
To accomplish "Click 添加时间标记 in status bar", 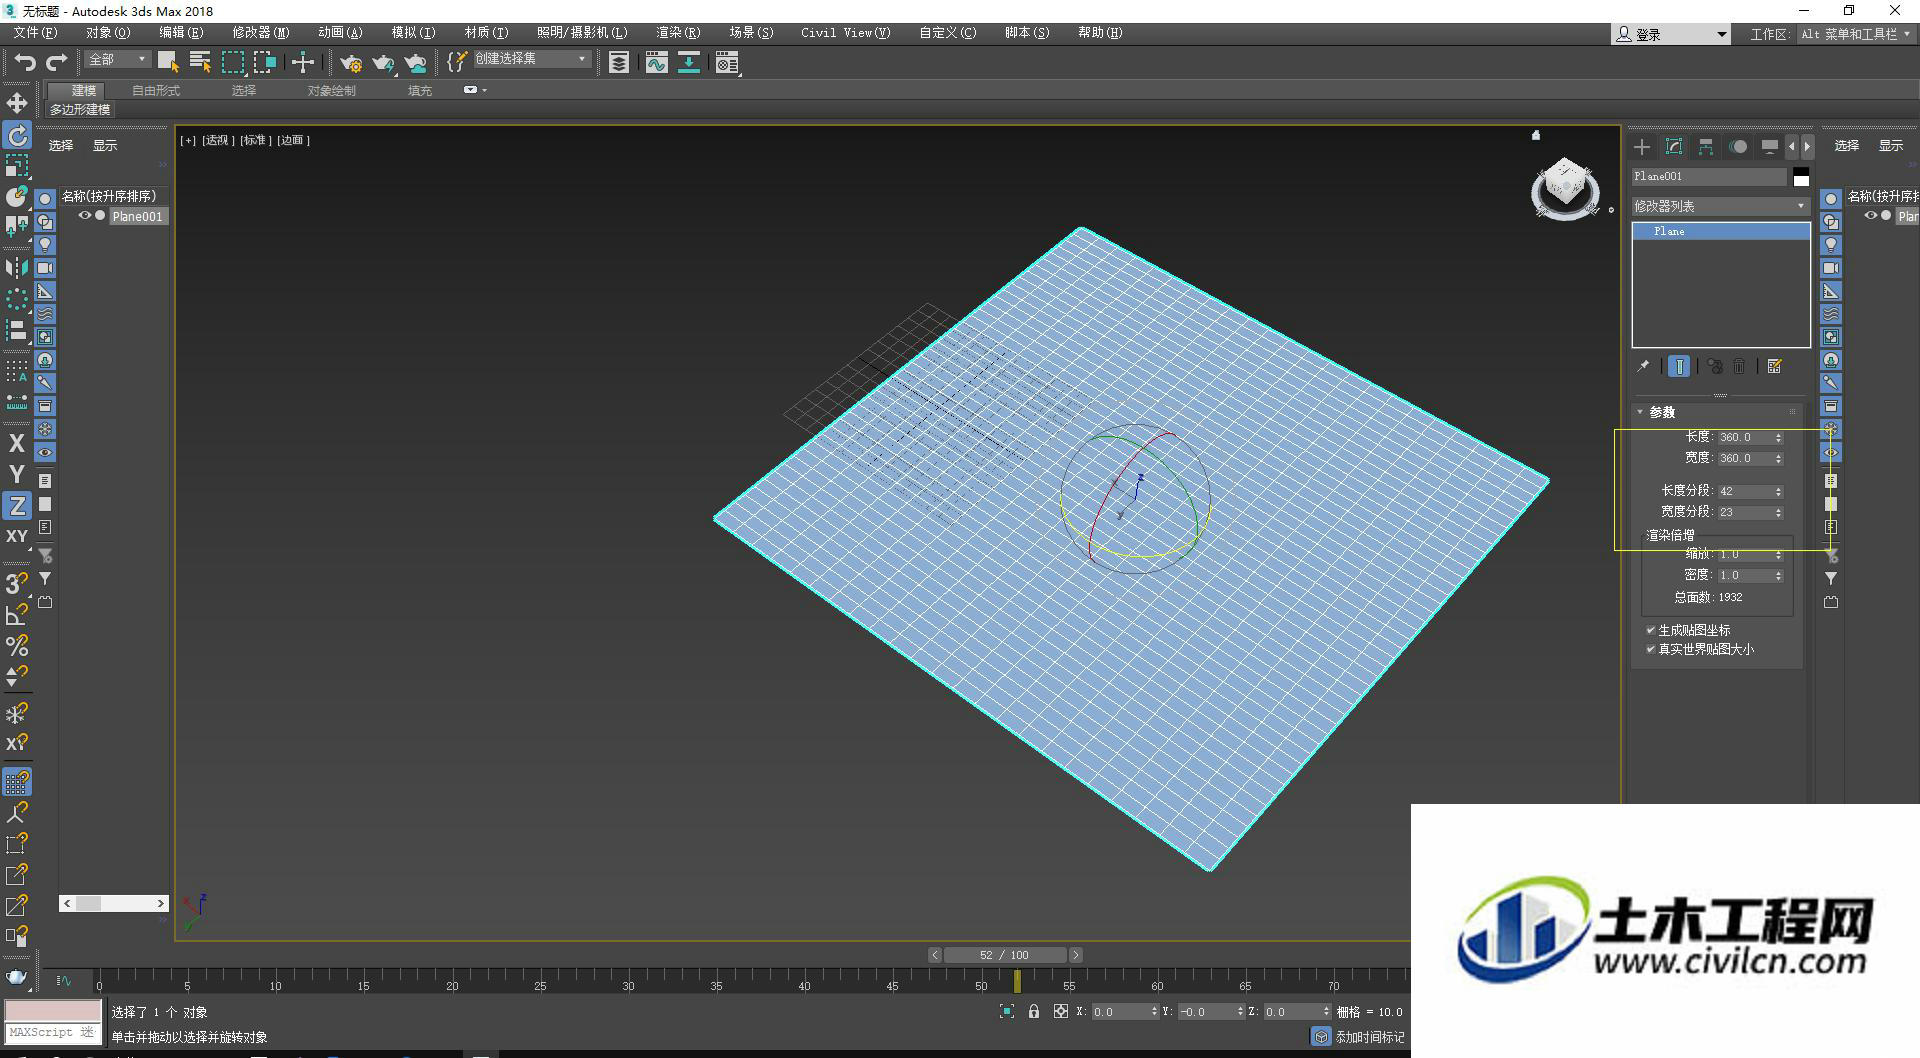I will click(x=1369, y=1038).
